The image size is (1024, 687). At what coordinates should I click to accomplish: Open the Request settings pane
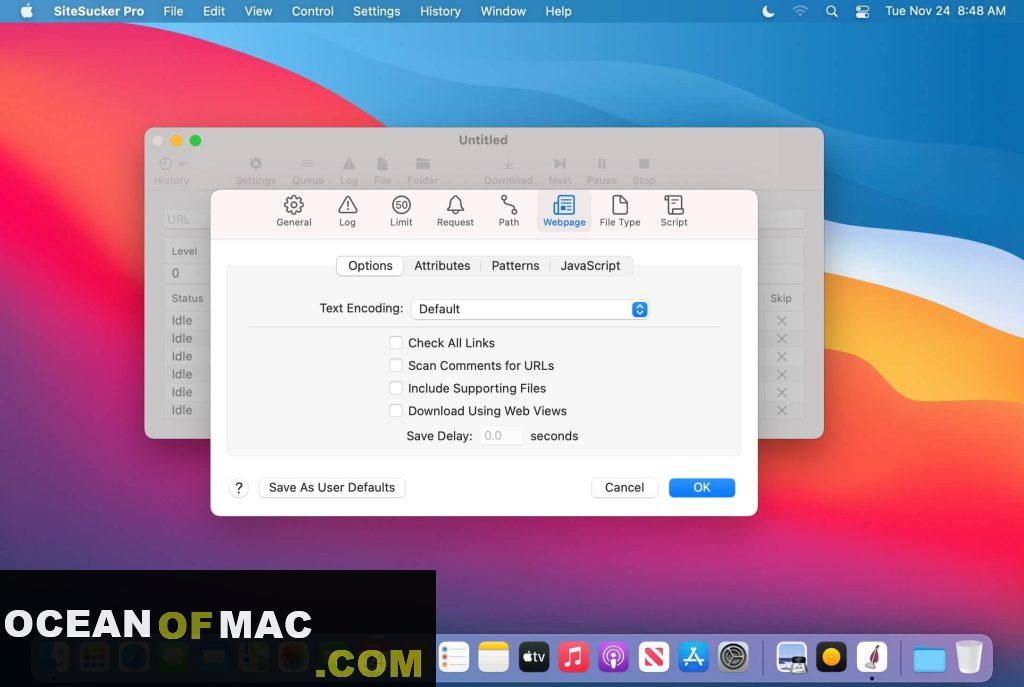click(x=455, y=211)
